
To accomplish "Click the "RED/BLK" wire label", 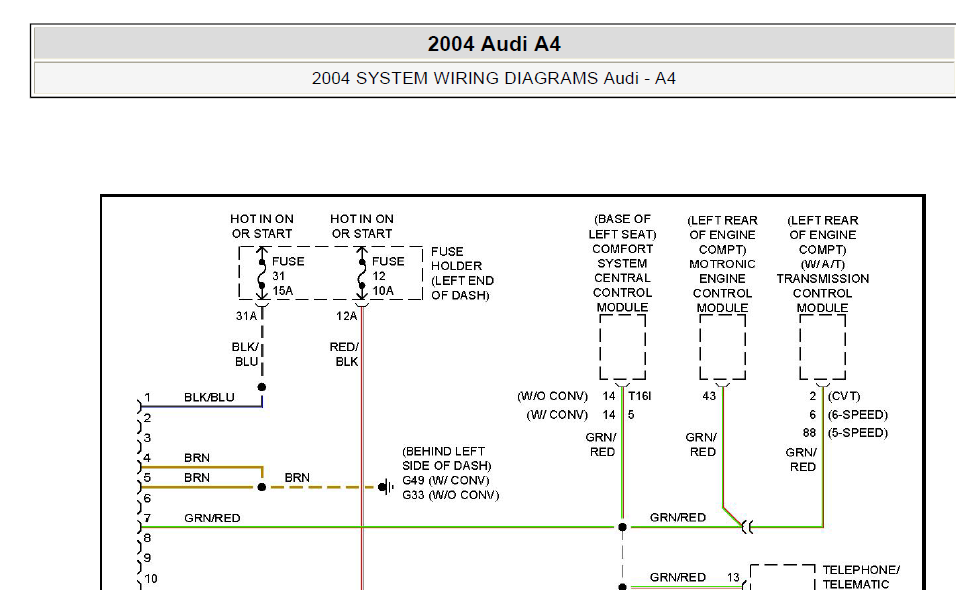I will click(344, 354).
